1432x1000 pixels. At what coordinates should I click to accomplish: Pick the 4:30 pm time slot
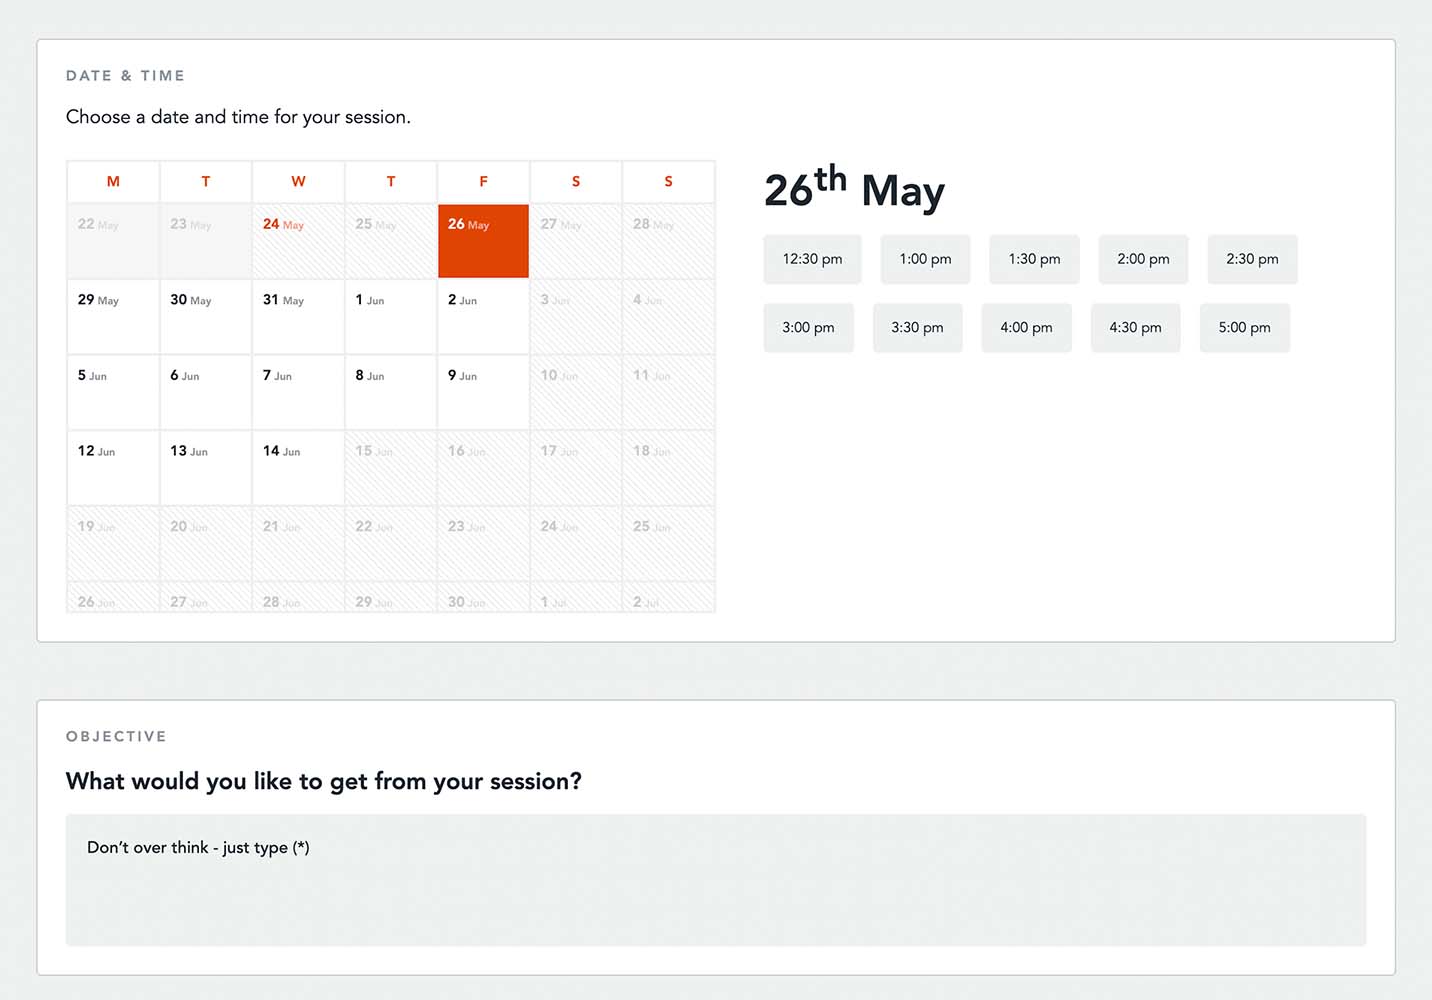(x=1135, y=328)
